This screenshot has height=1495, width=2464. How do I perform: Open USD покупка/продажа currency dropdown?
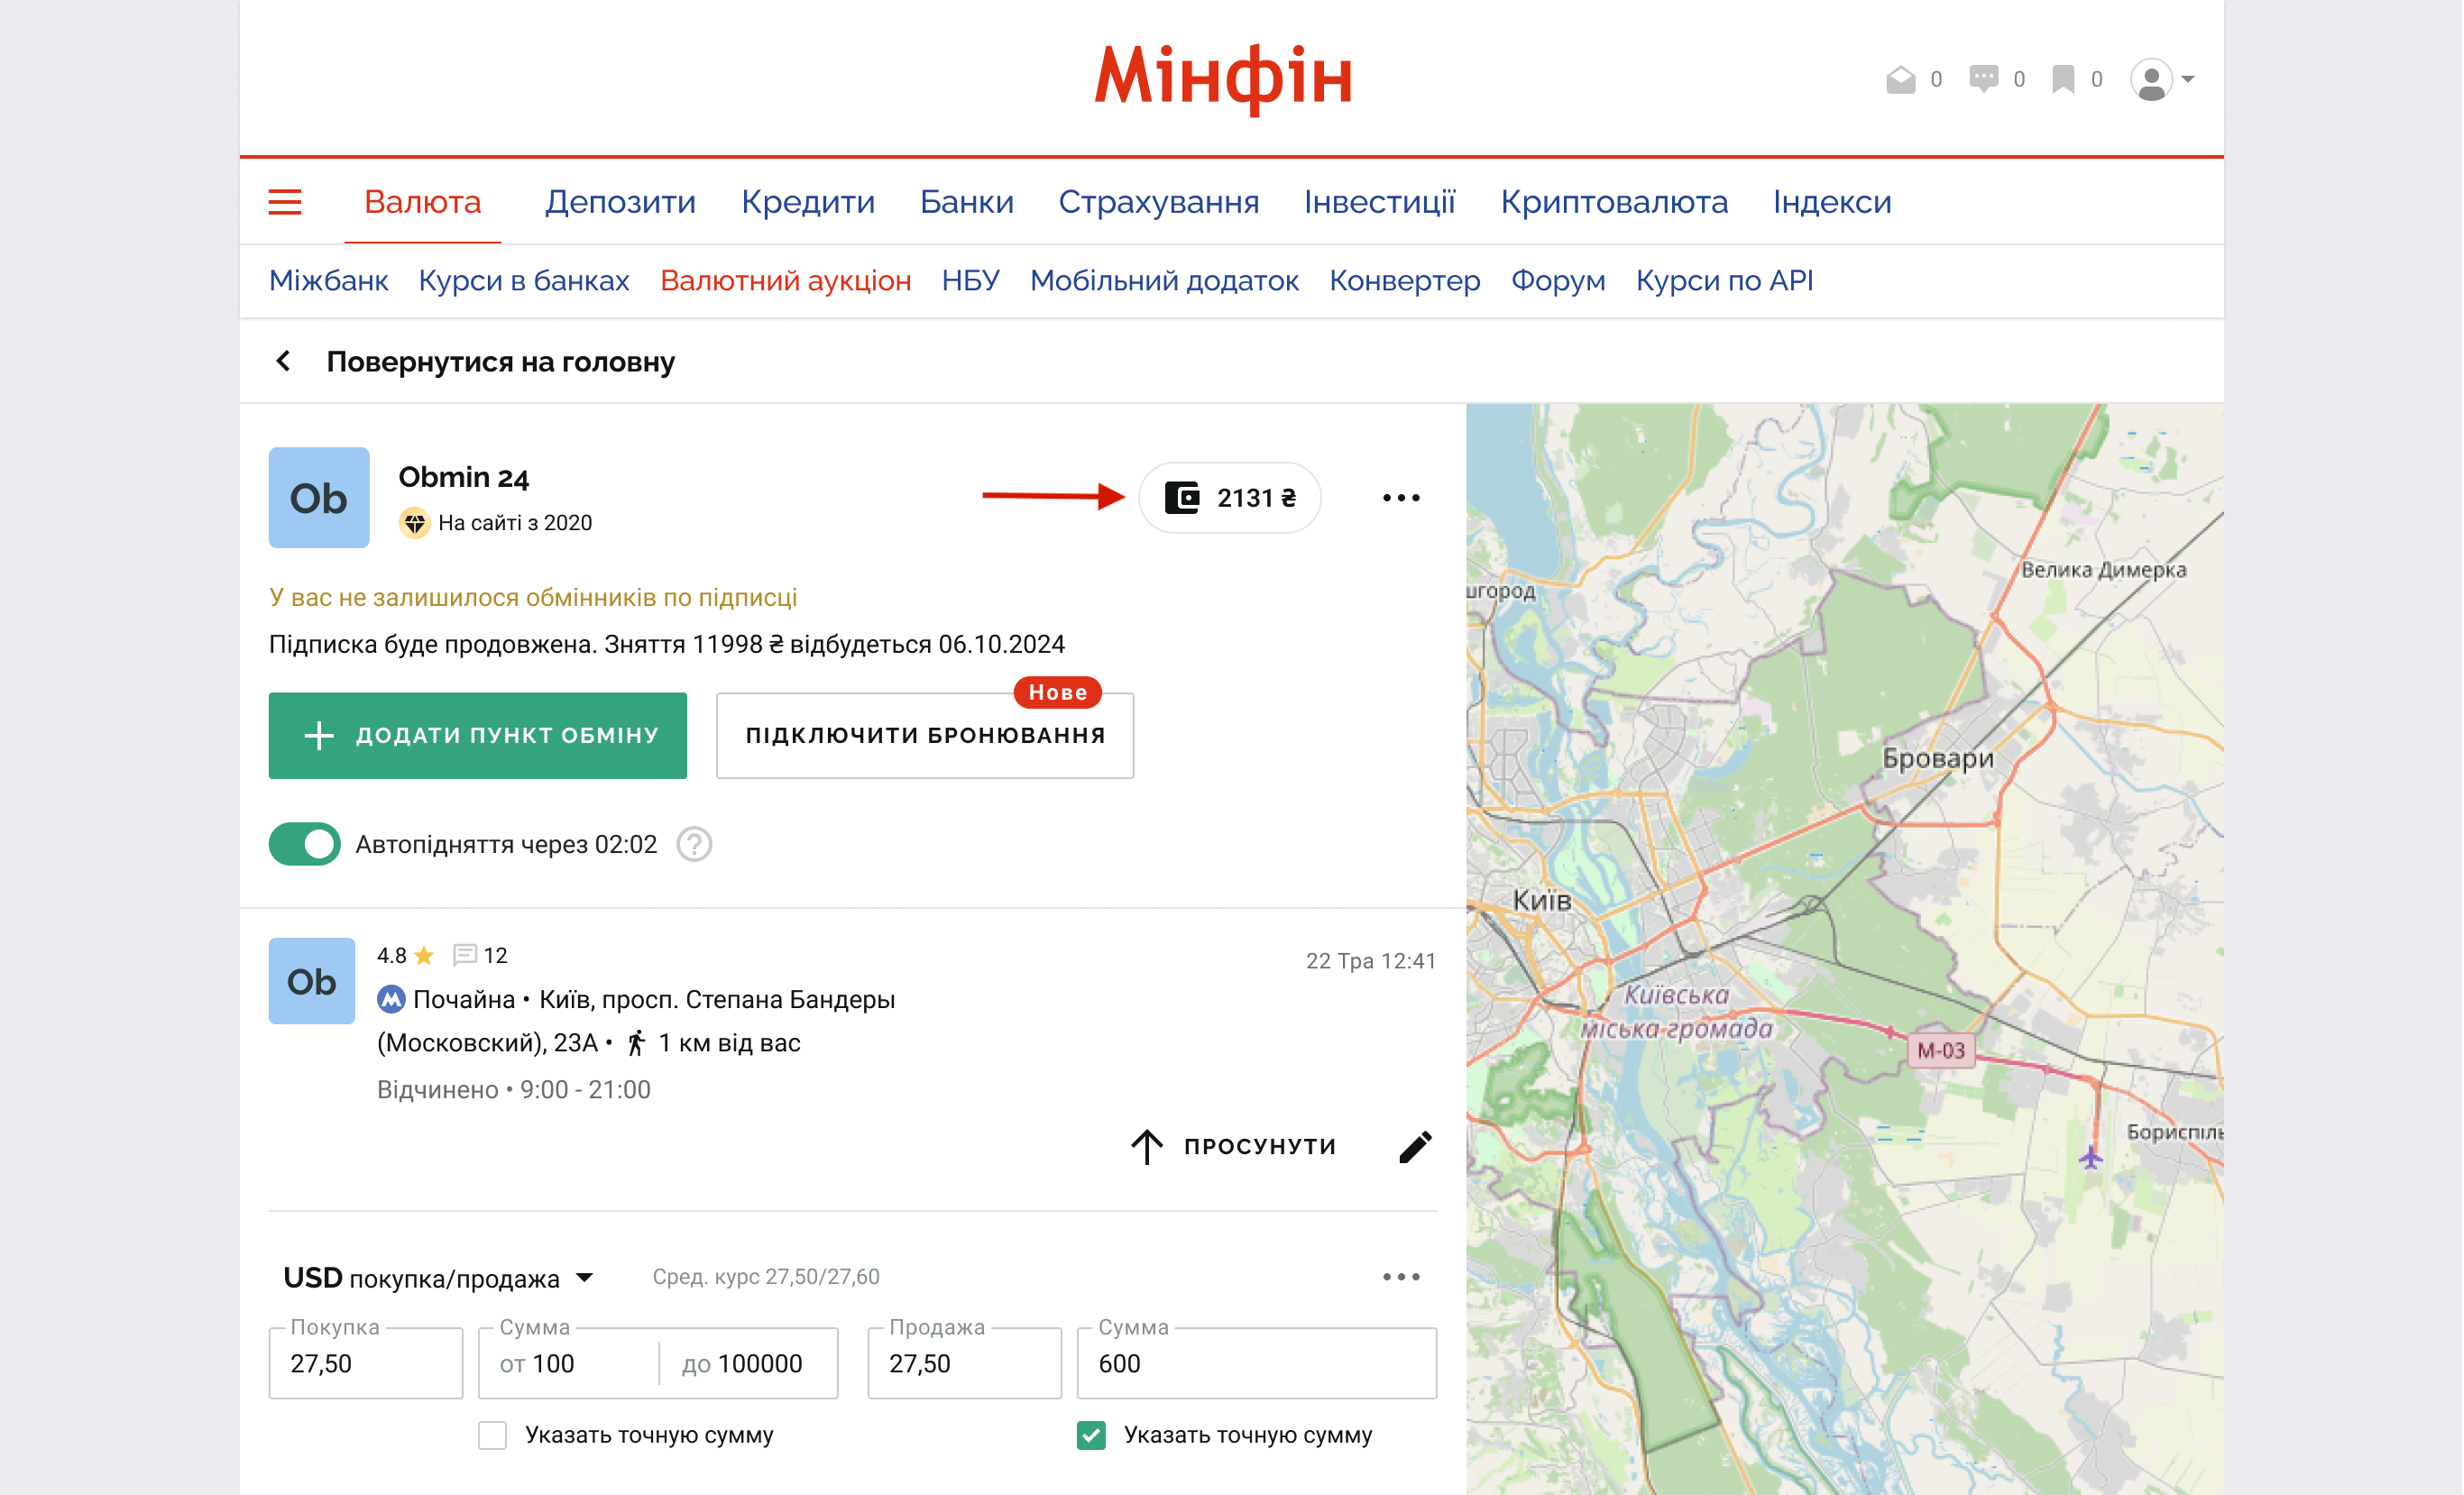(440, 1278)
